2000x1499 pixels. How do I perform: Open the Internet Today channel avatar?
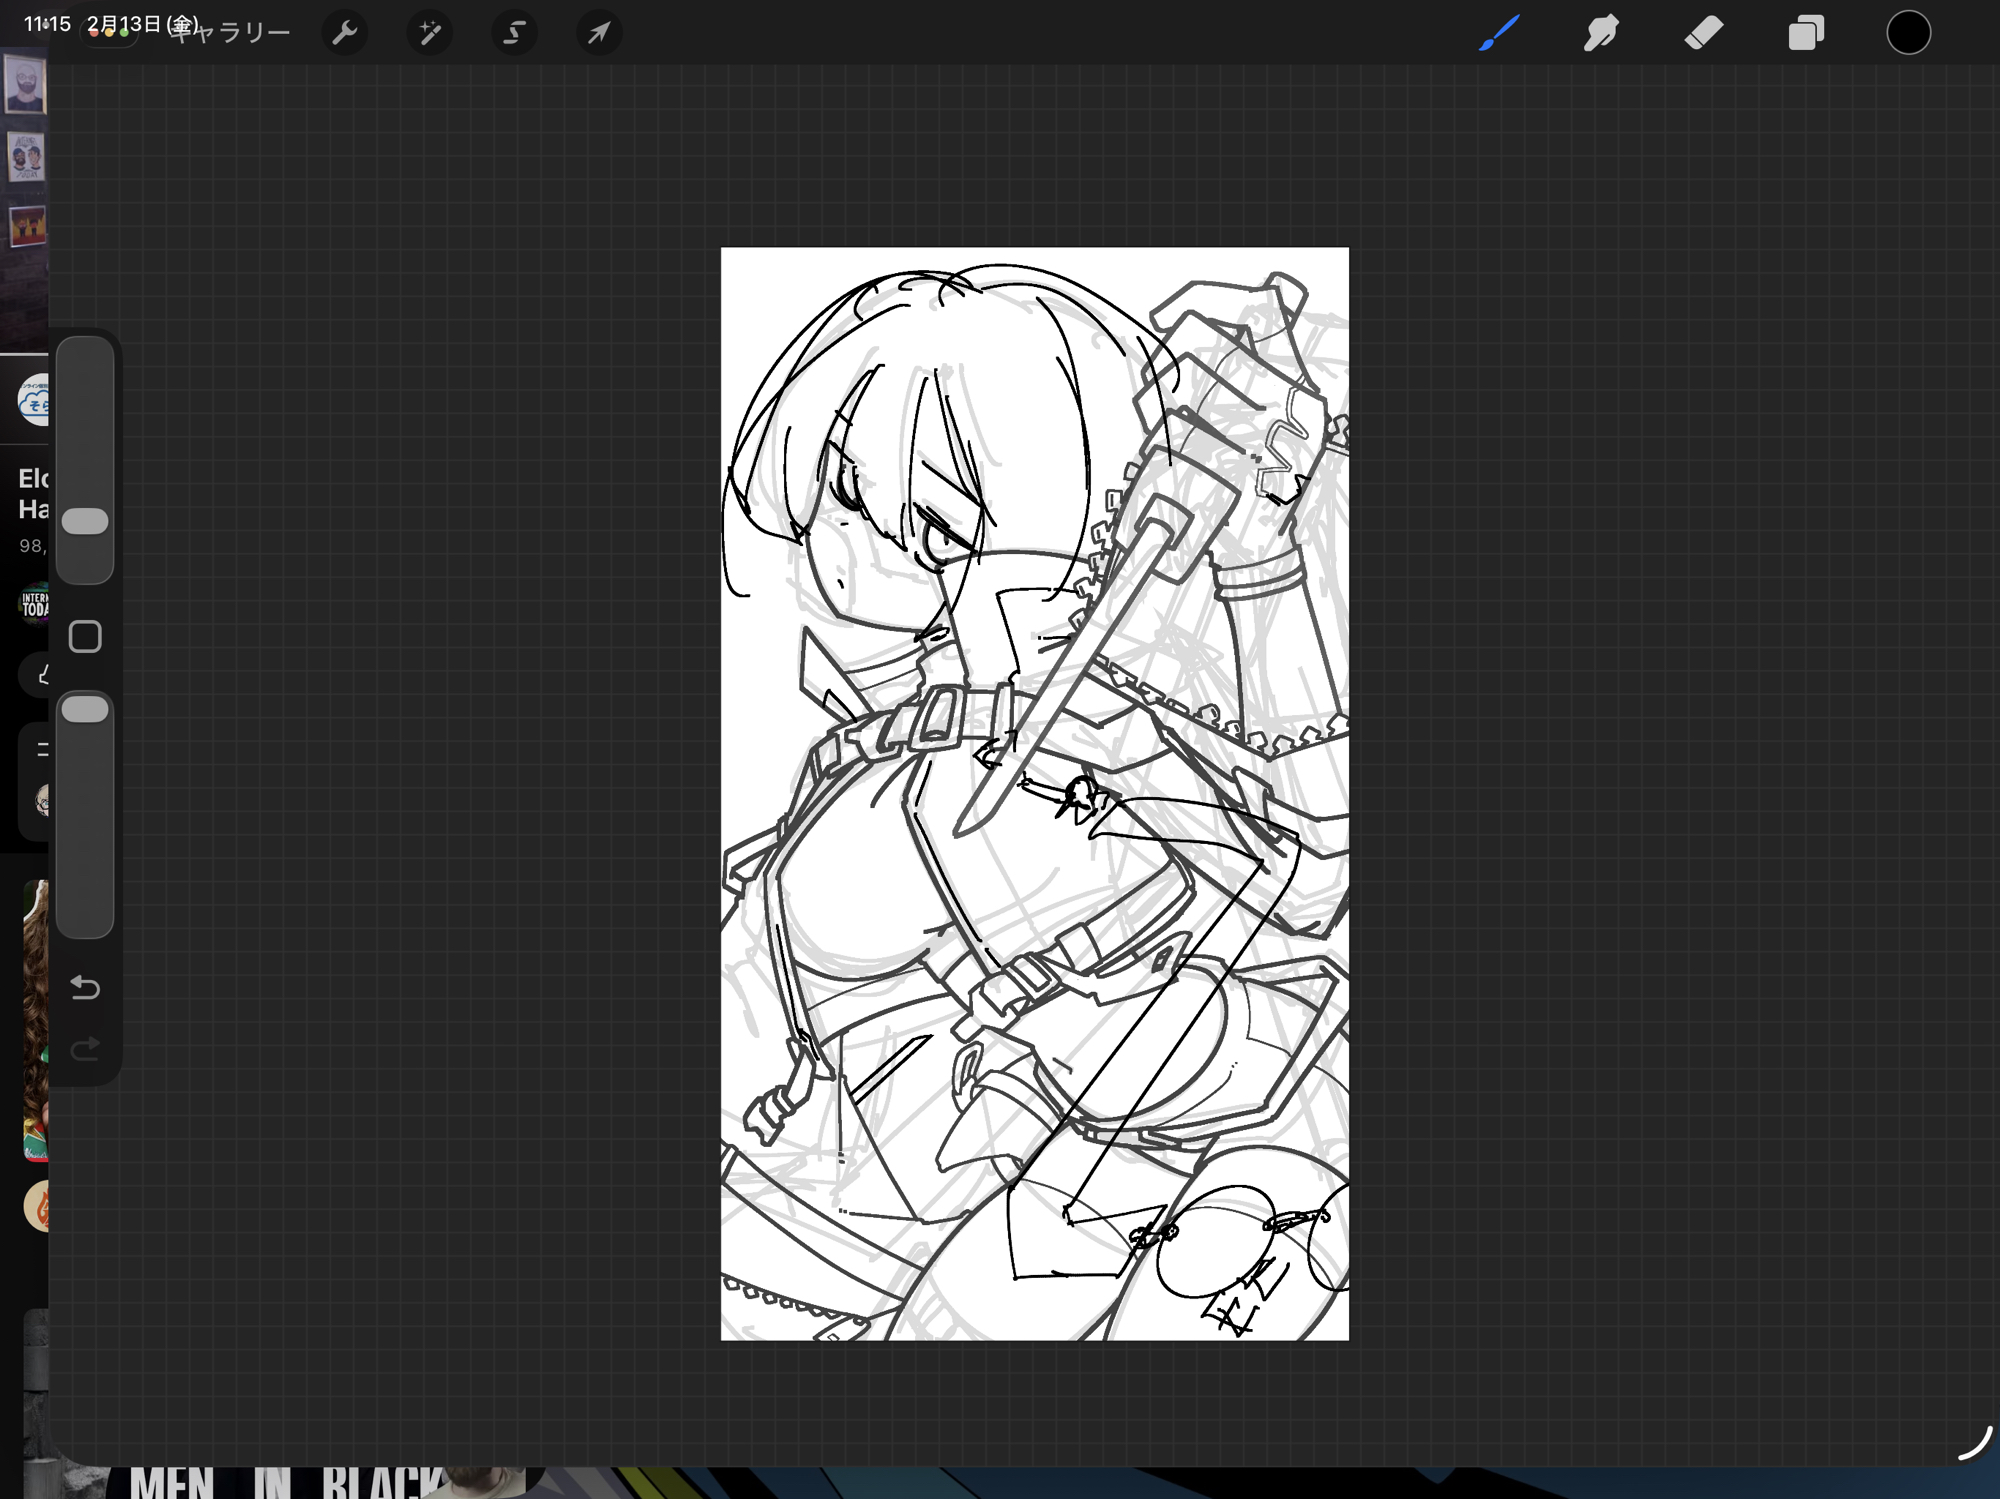(34, 604)
